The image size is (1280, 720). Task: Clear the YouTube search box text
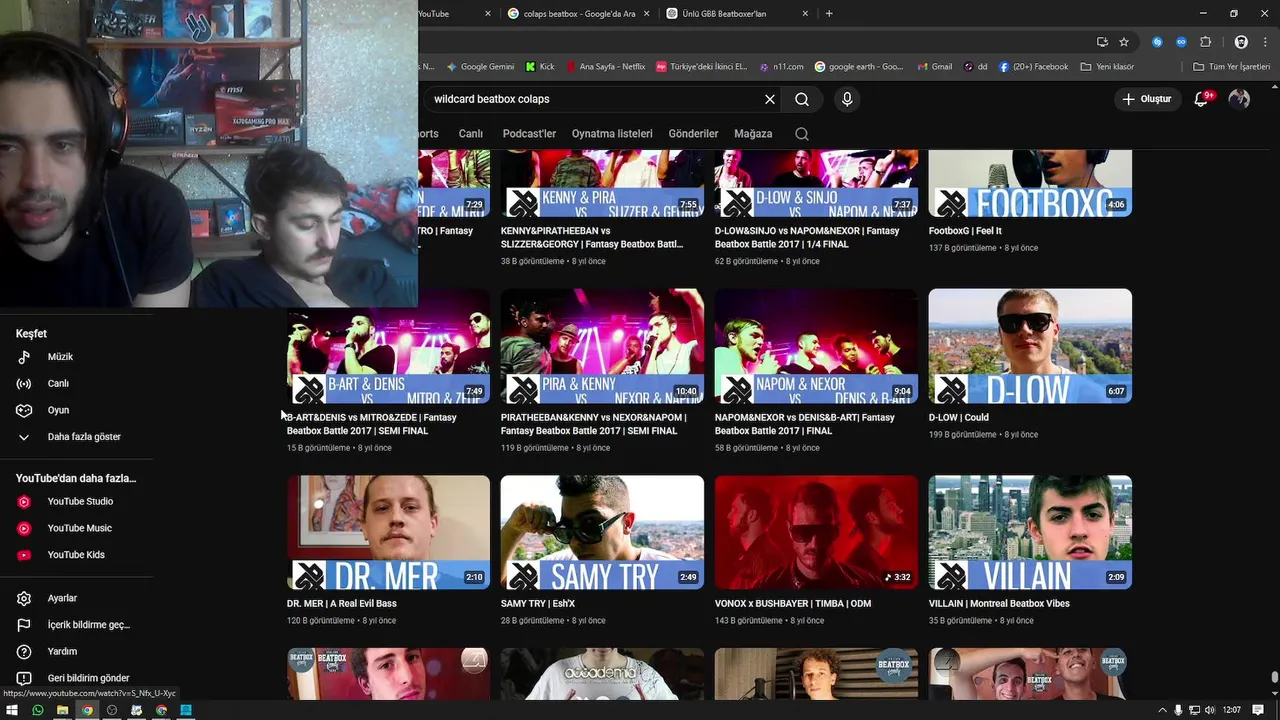tap(770, 99)
